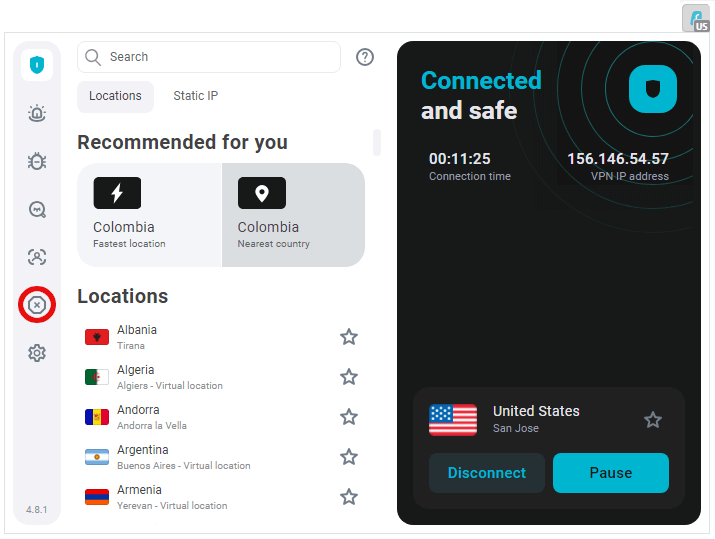715x539 pixels.
Task: Favorite Algeria with the star
Action: pyautogui.click(x=349, y=377)
